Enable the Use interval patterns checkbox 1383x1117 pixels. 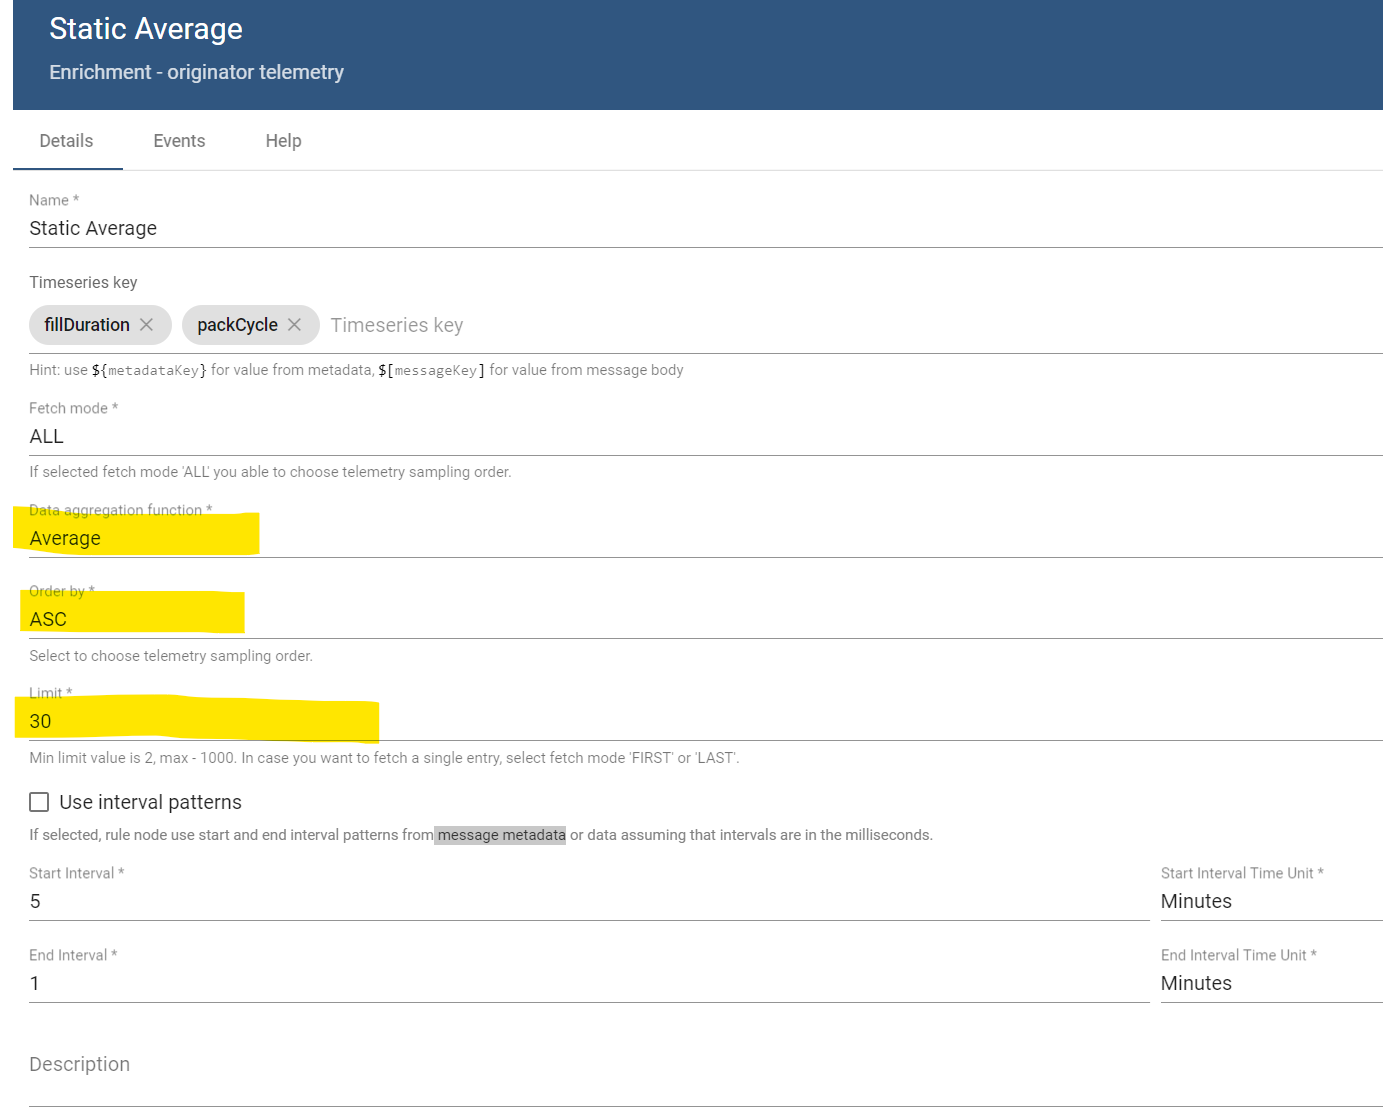click(x=39, y=801)
